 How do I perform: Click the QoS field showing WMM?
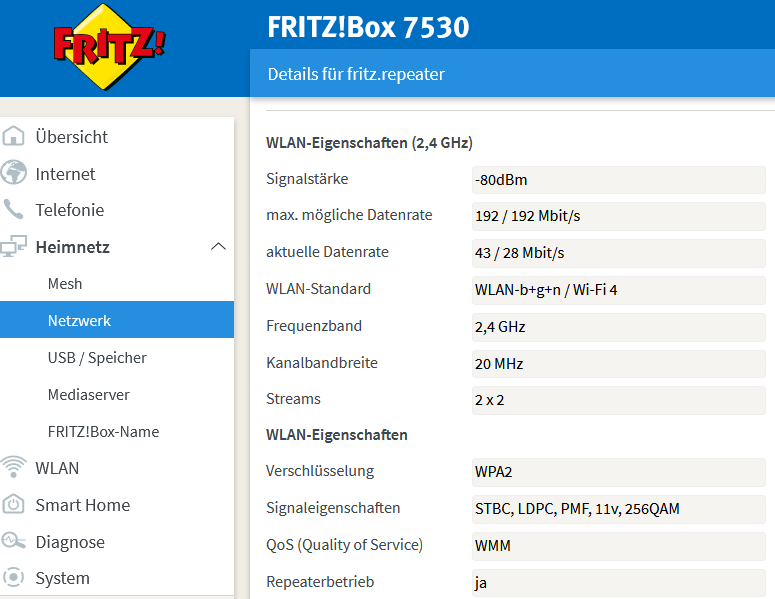pyautogui.click(x=619, y=546)
